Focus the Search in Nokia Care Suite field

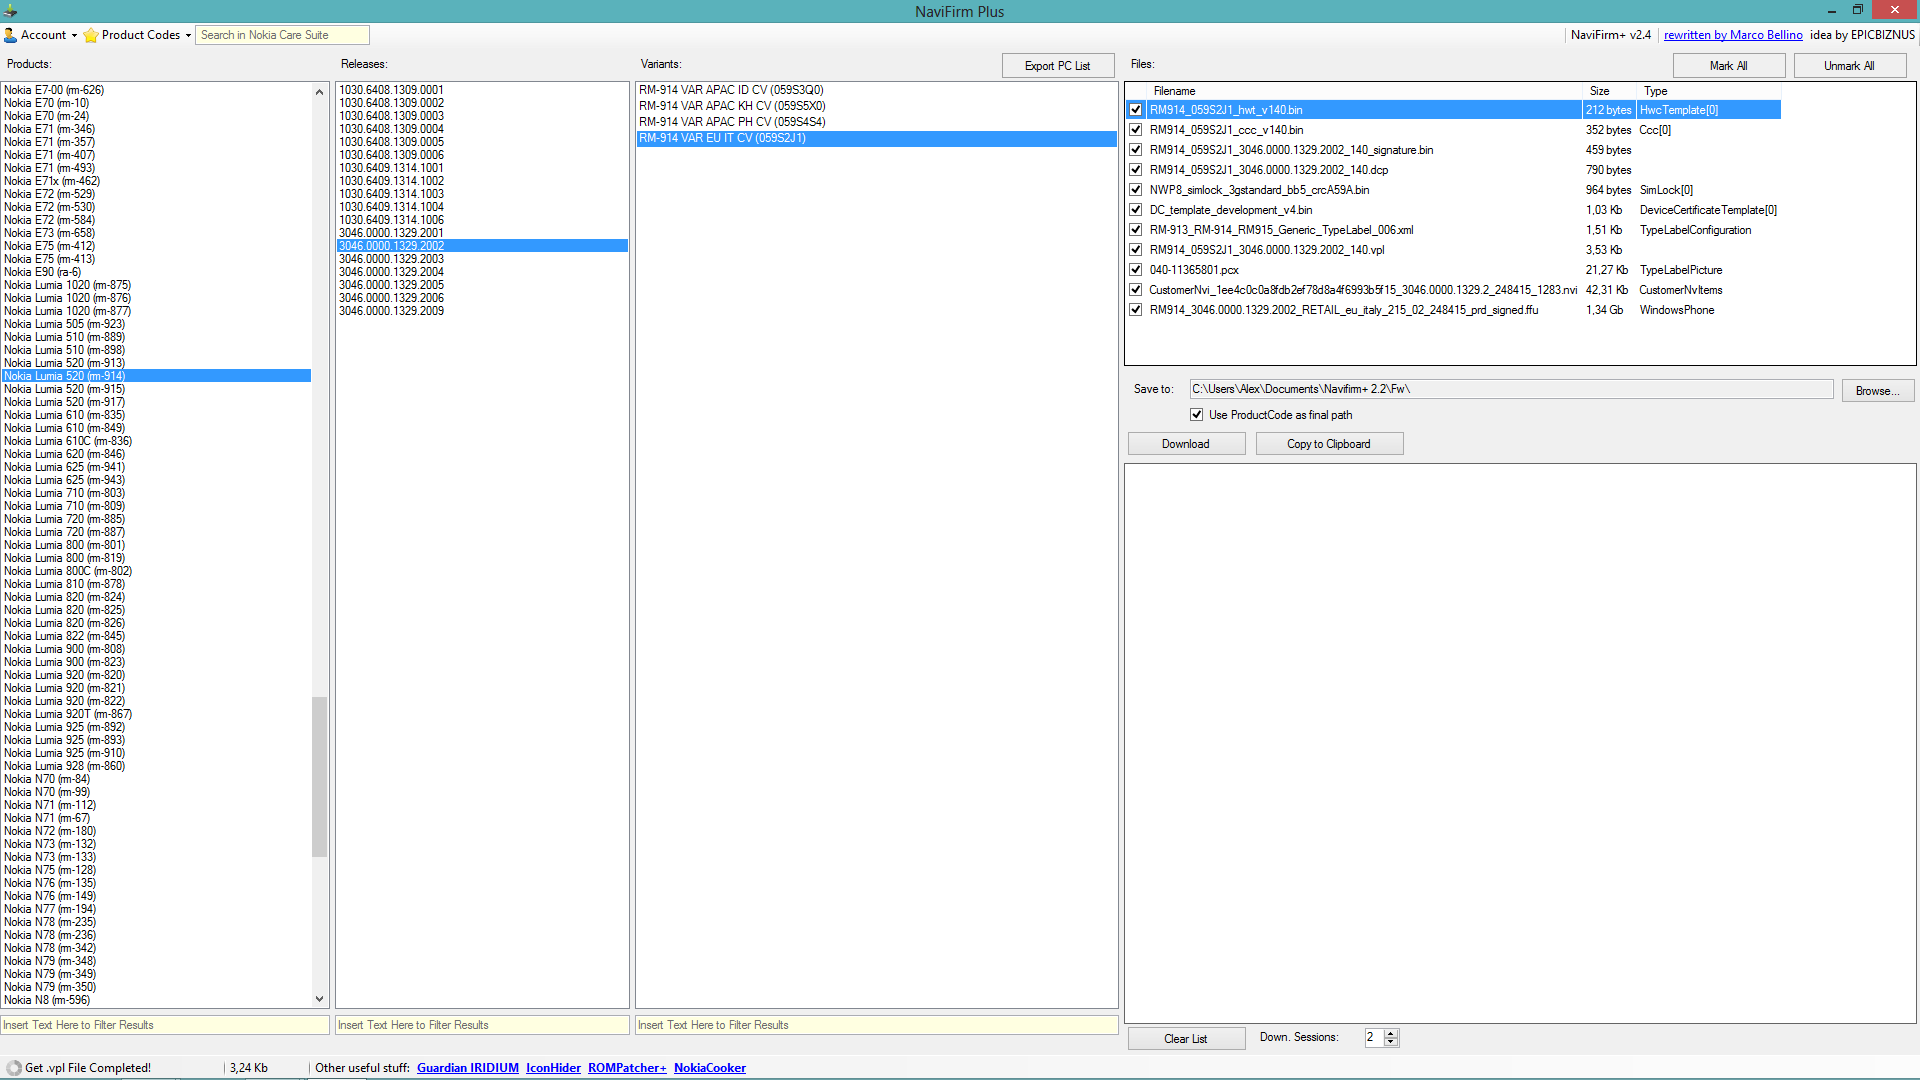coord(282,35)
